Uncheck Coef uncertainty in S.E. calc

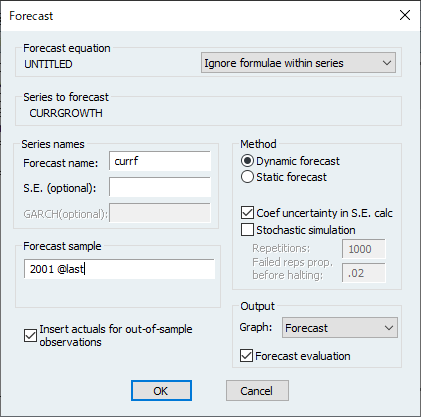click(247, 213)
